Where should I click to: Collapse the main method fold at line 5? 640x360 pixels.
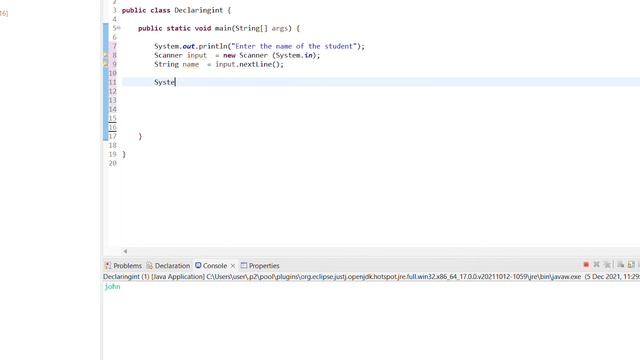pos(119,28)
